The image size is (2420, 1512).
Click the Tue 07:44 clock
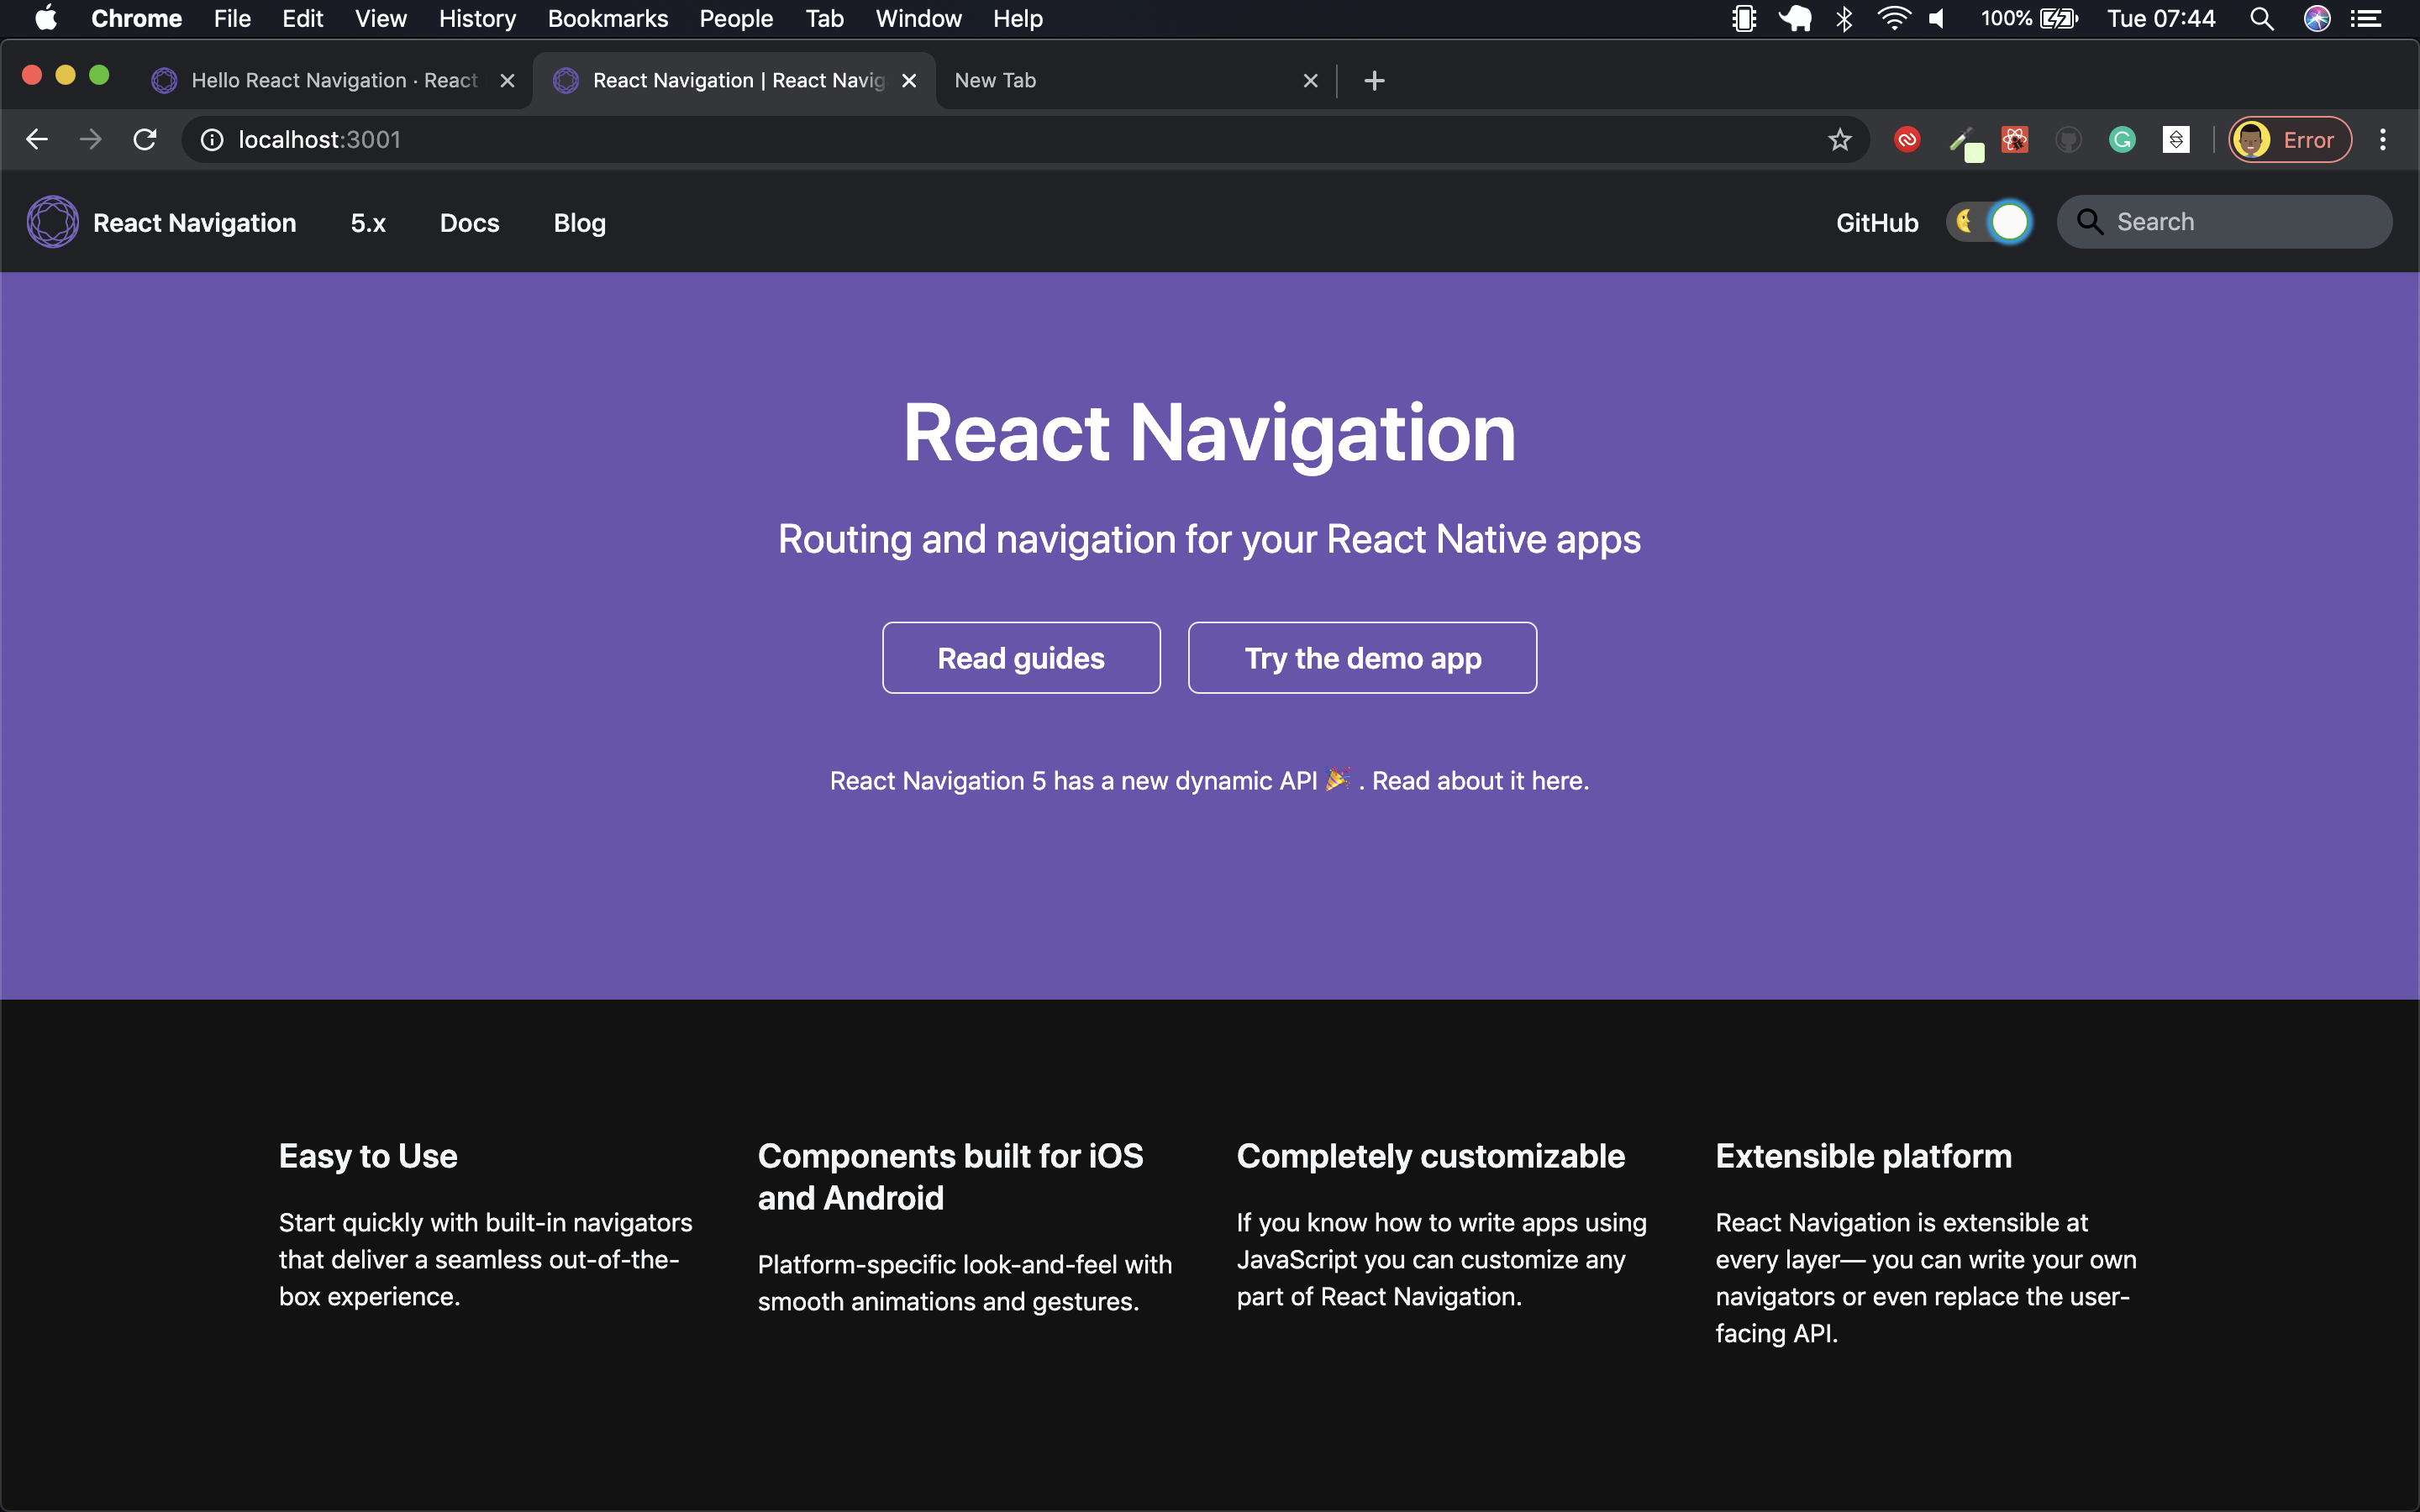coord(2161,18)
